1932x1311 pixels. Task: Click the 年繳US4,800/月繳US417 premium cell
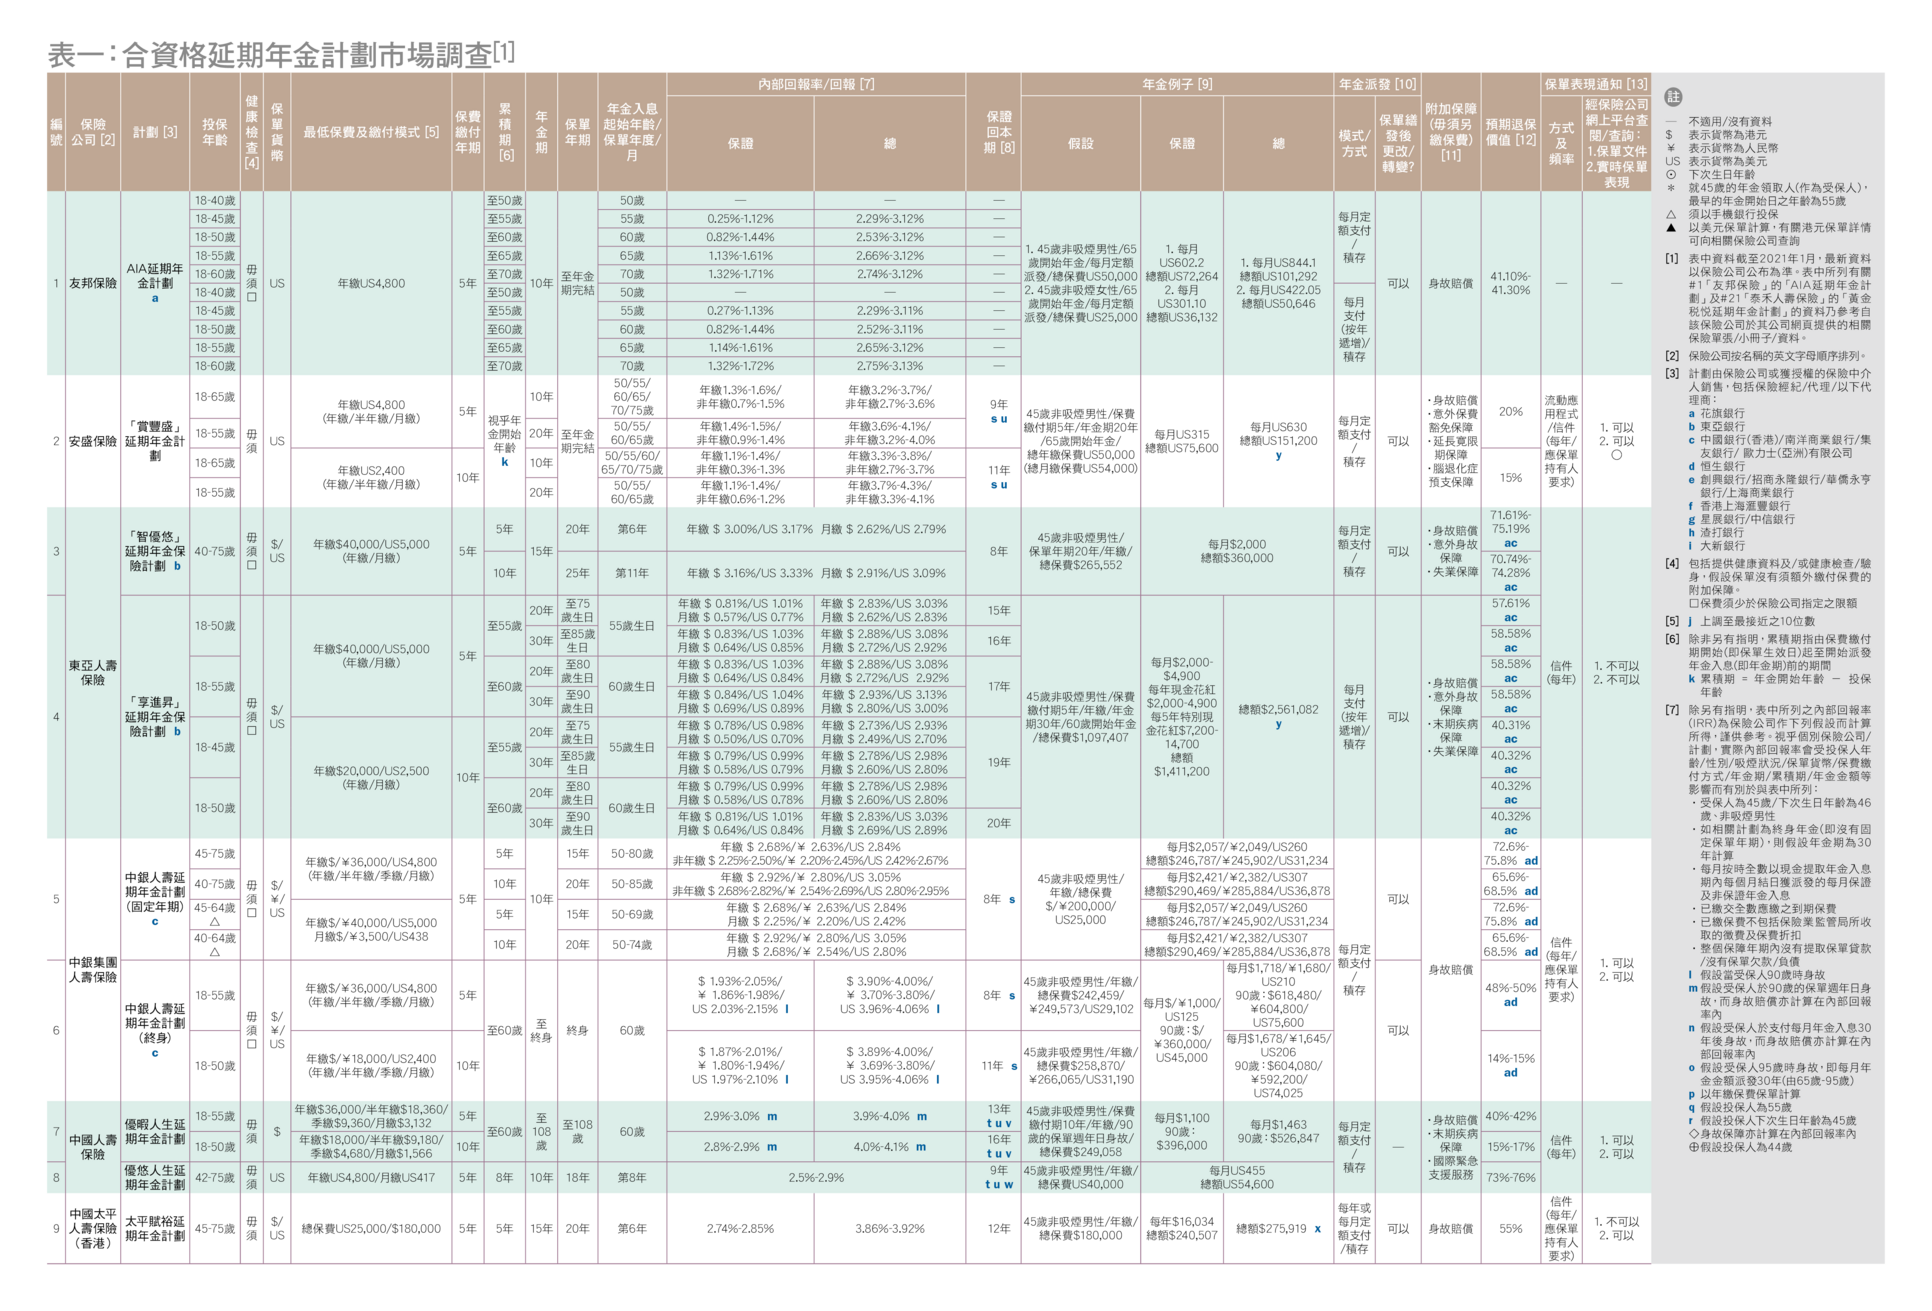click(371, 1177)
